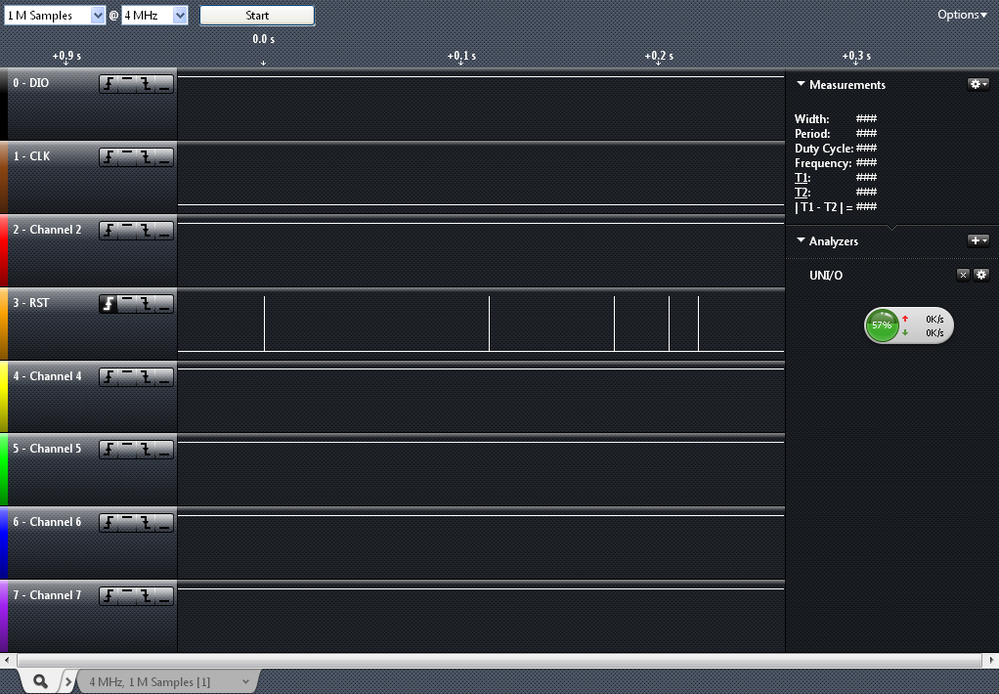The width and height of the screenshot is (999, 694).
Task: Open the UNI/O analyzer settings gear
Action: [982, 275]
